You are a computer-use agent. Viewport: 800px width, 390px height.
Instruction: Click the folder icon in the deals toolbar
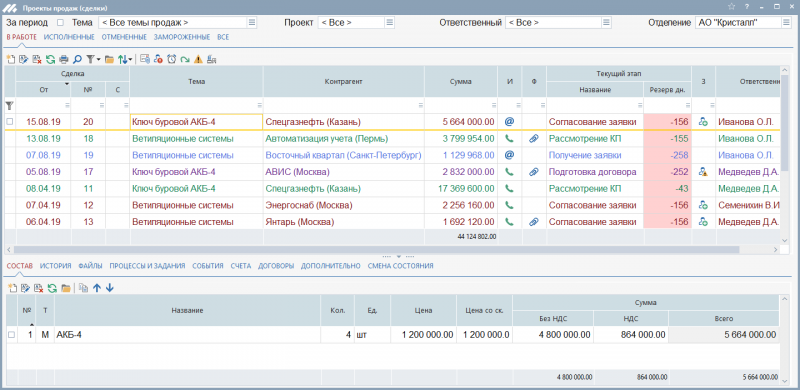click(109, 59)
